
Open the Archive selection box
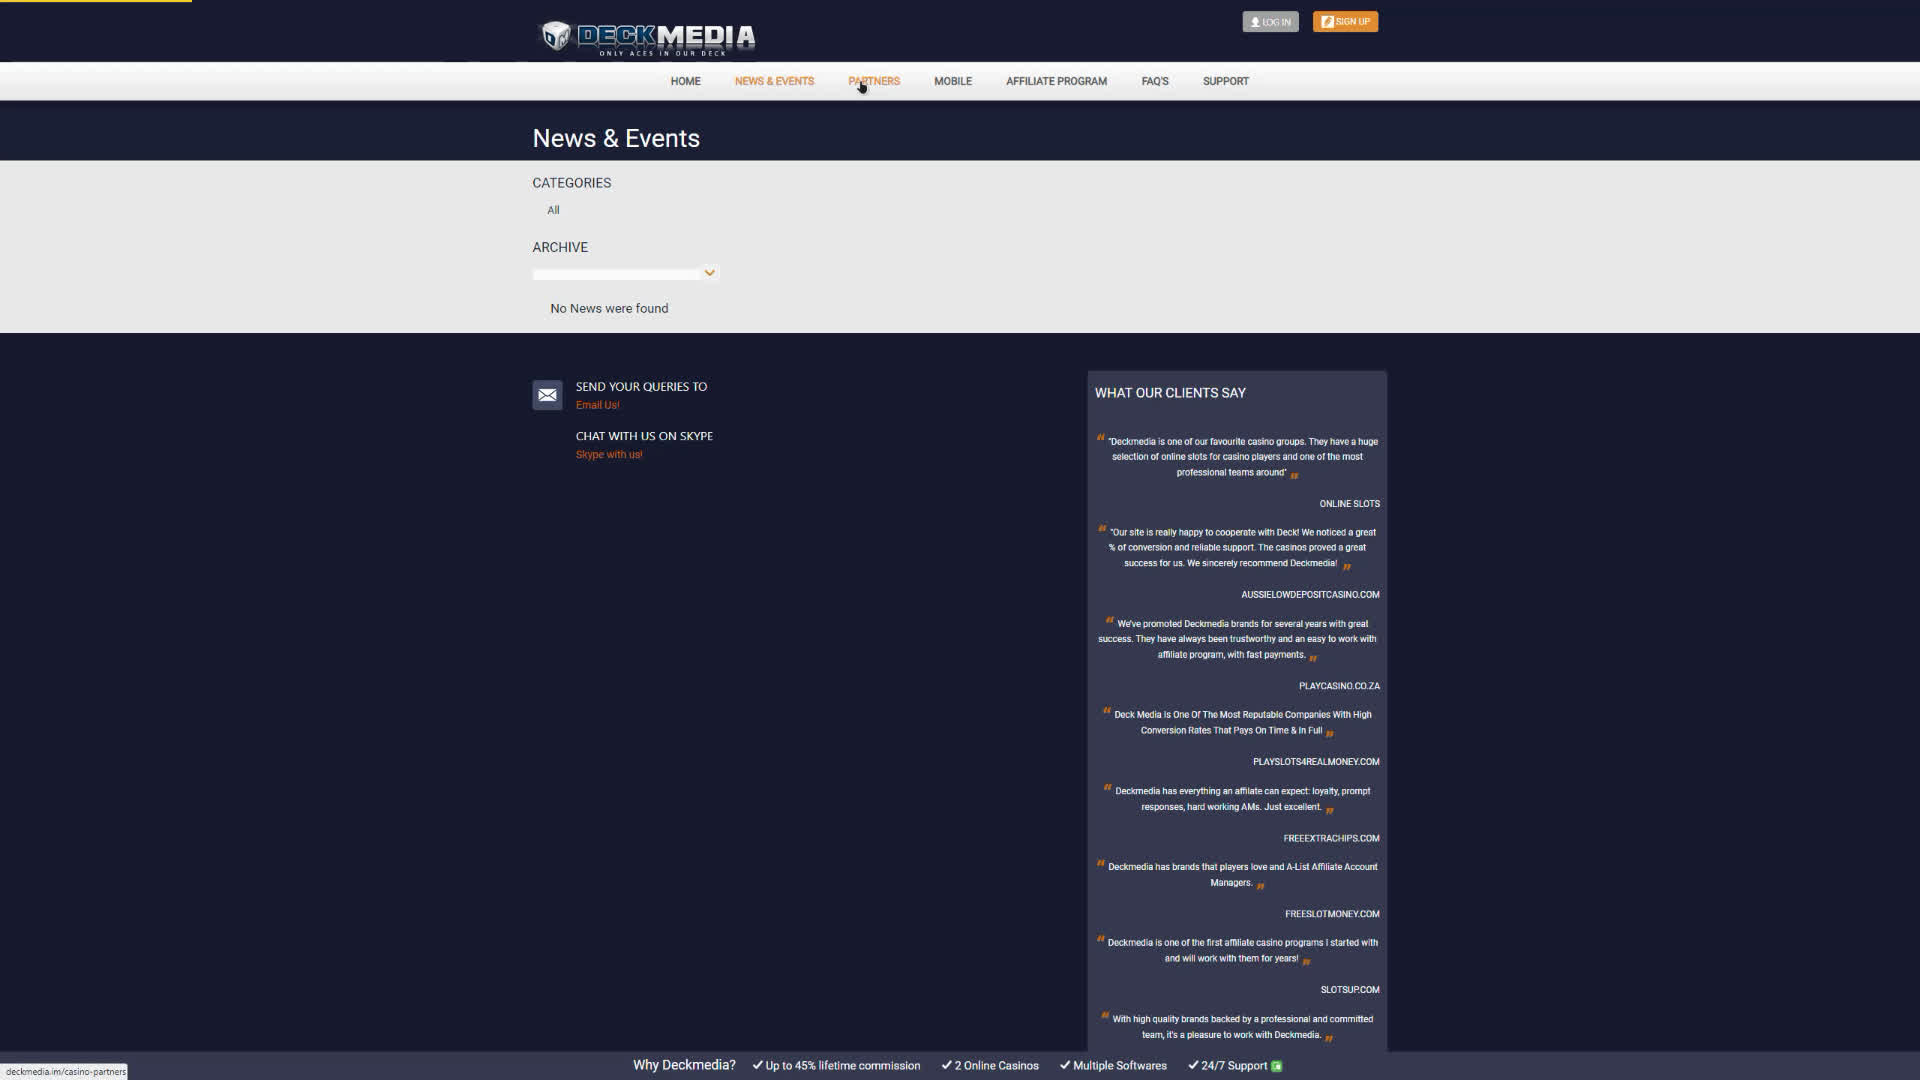point(617,274)
